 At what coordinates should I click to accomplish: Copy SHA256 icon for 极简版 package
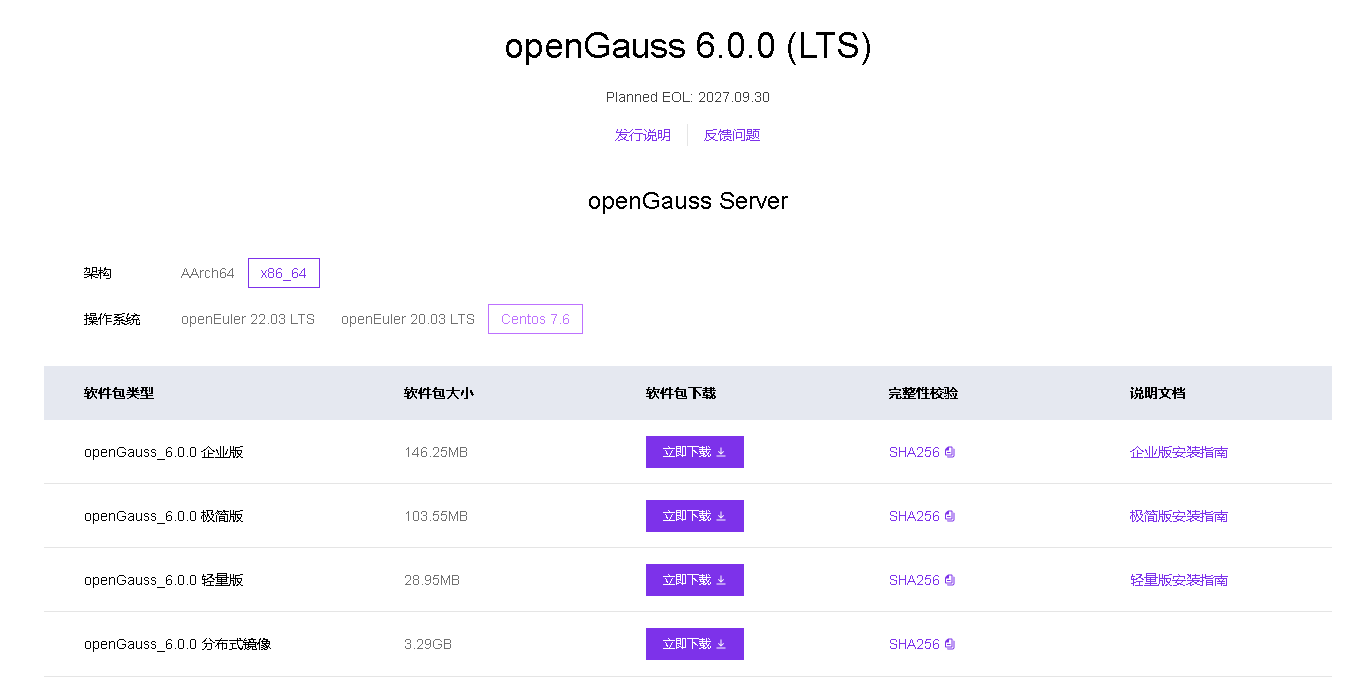950,516
